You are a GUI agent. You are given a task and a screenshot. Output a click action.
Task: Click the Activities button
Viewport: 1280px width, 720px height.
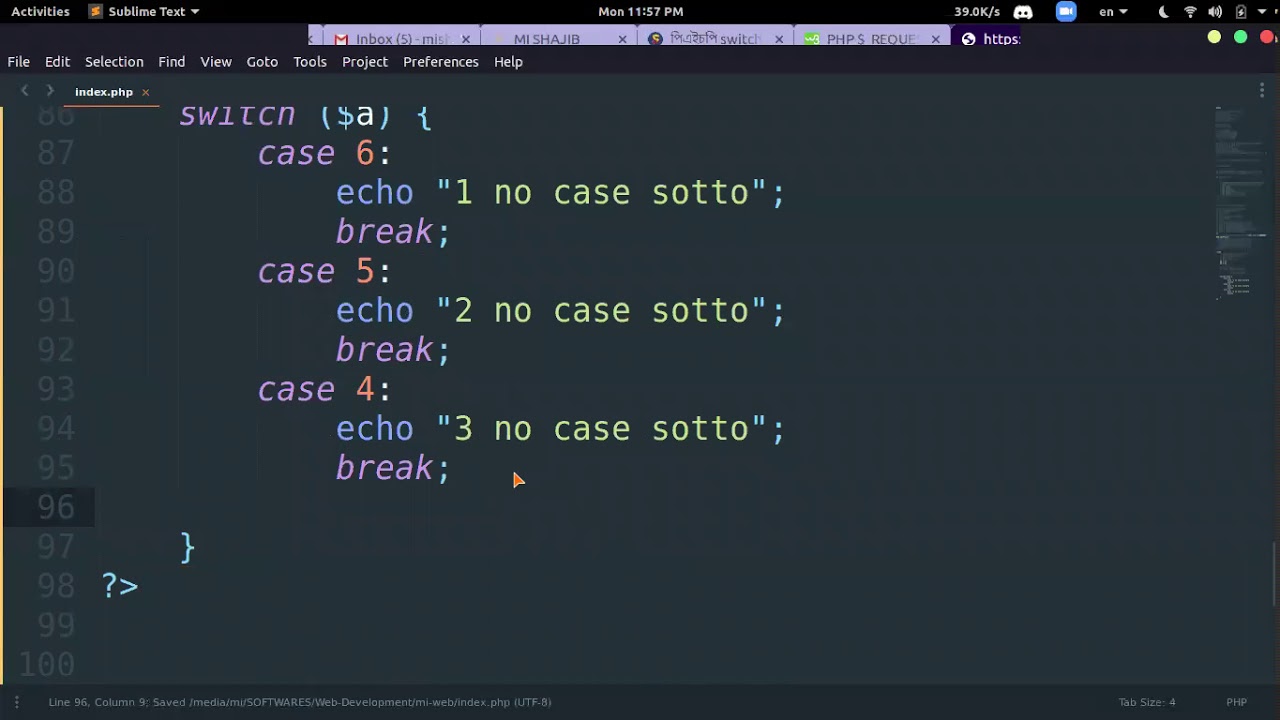point(40,11)
